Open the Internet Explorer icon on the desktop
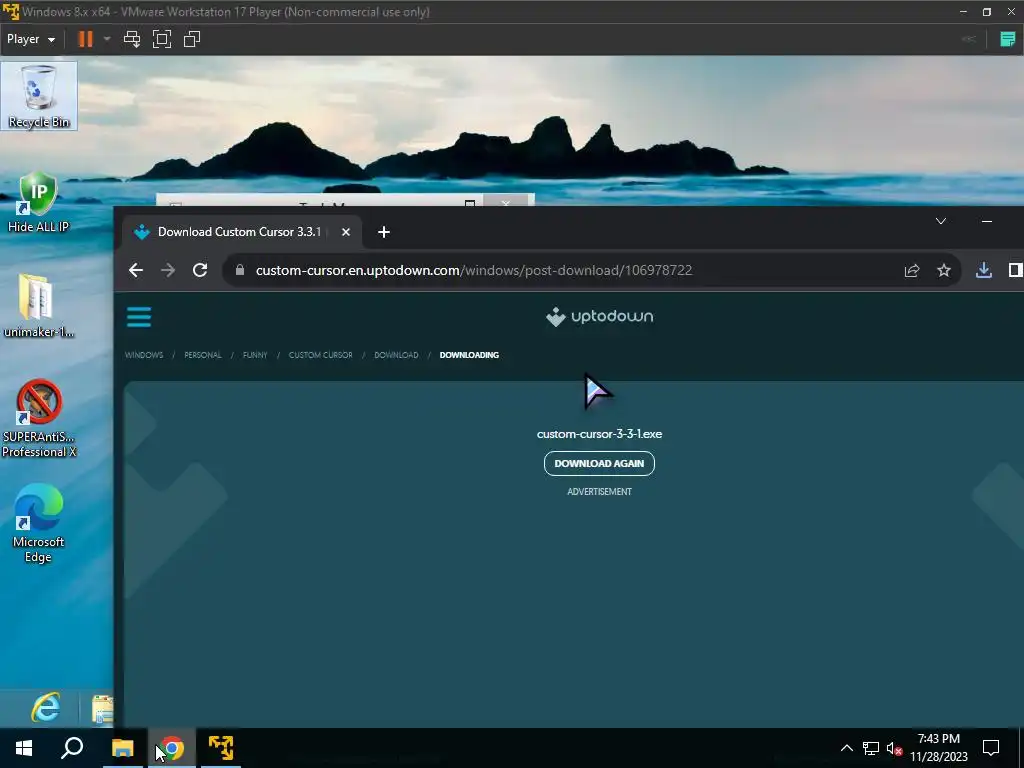The height and width of the screenshot is (768, 1024). [x=46, y=707]
